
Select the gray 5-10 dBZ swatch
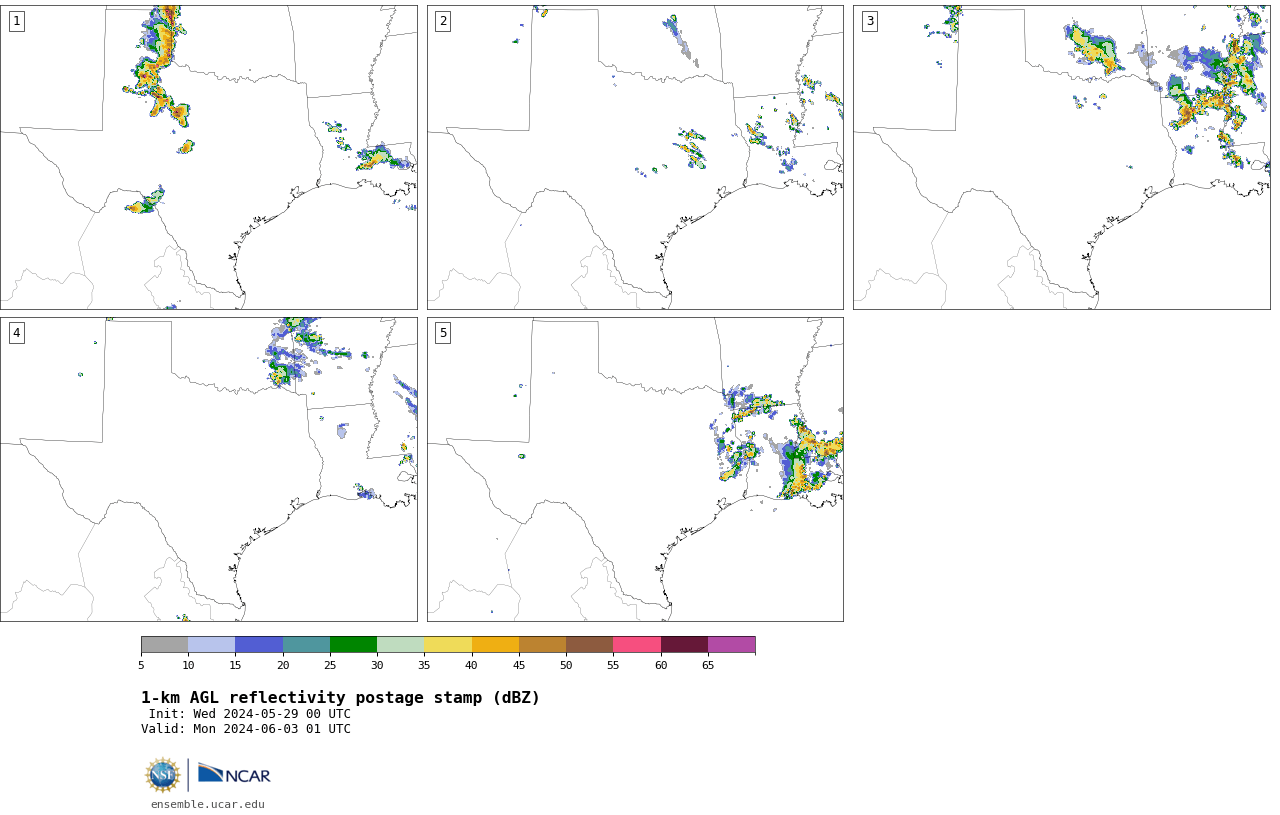pos(164,644)
